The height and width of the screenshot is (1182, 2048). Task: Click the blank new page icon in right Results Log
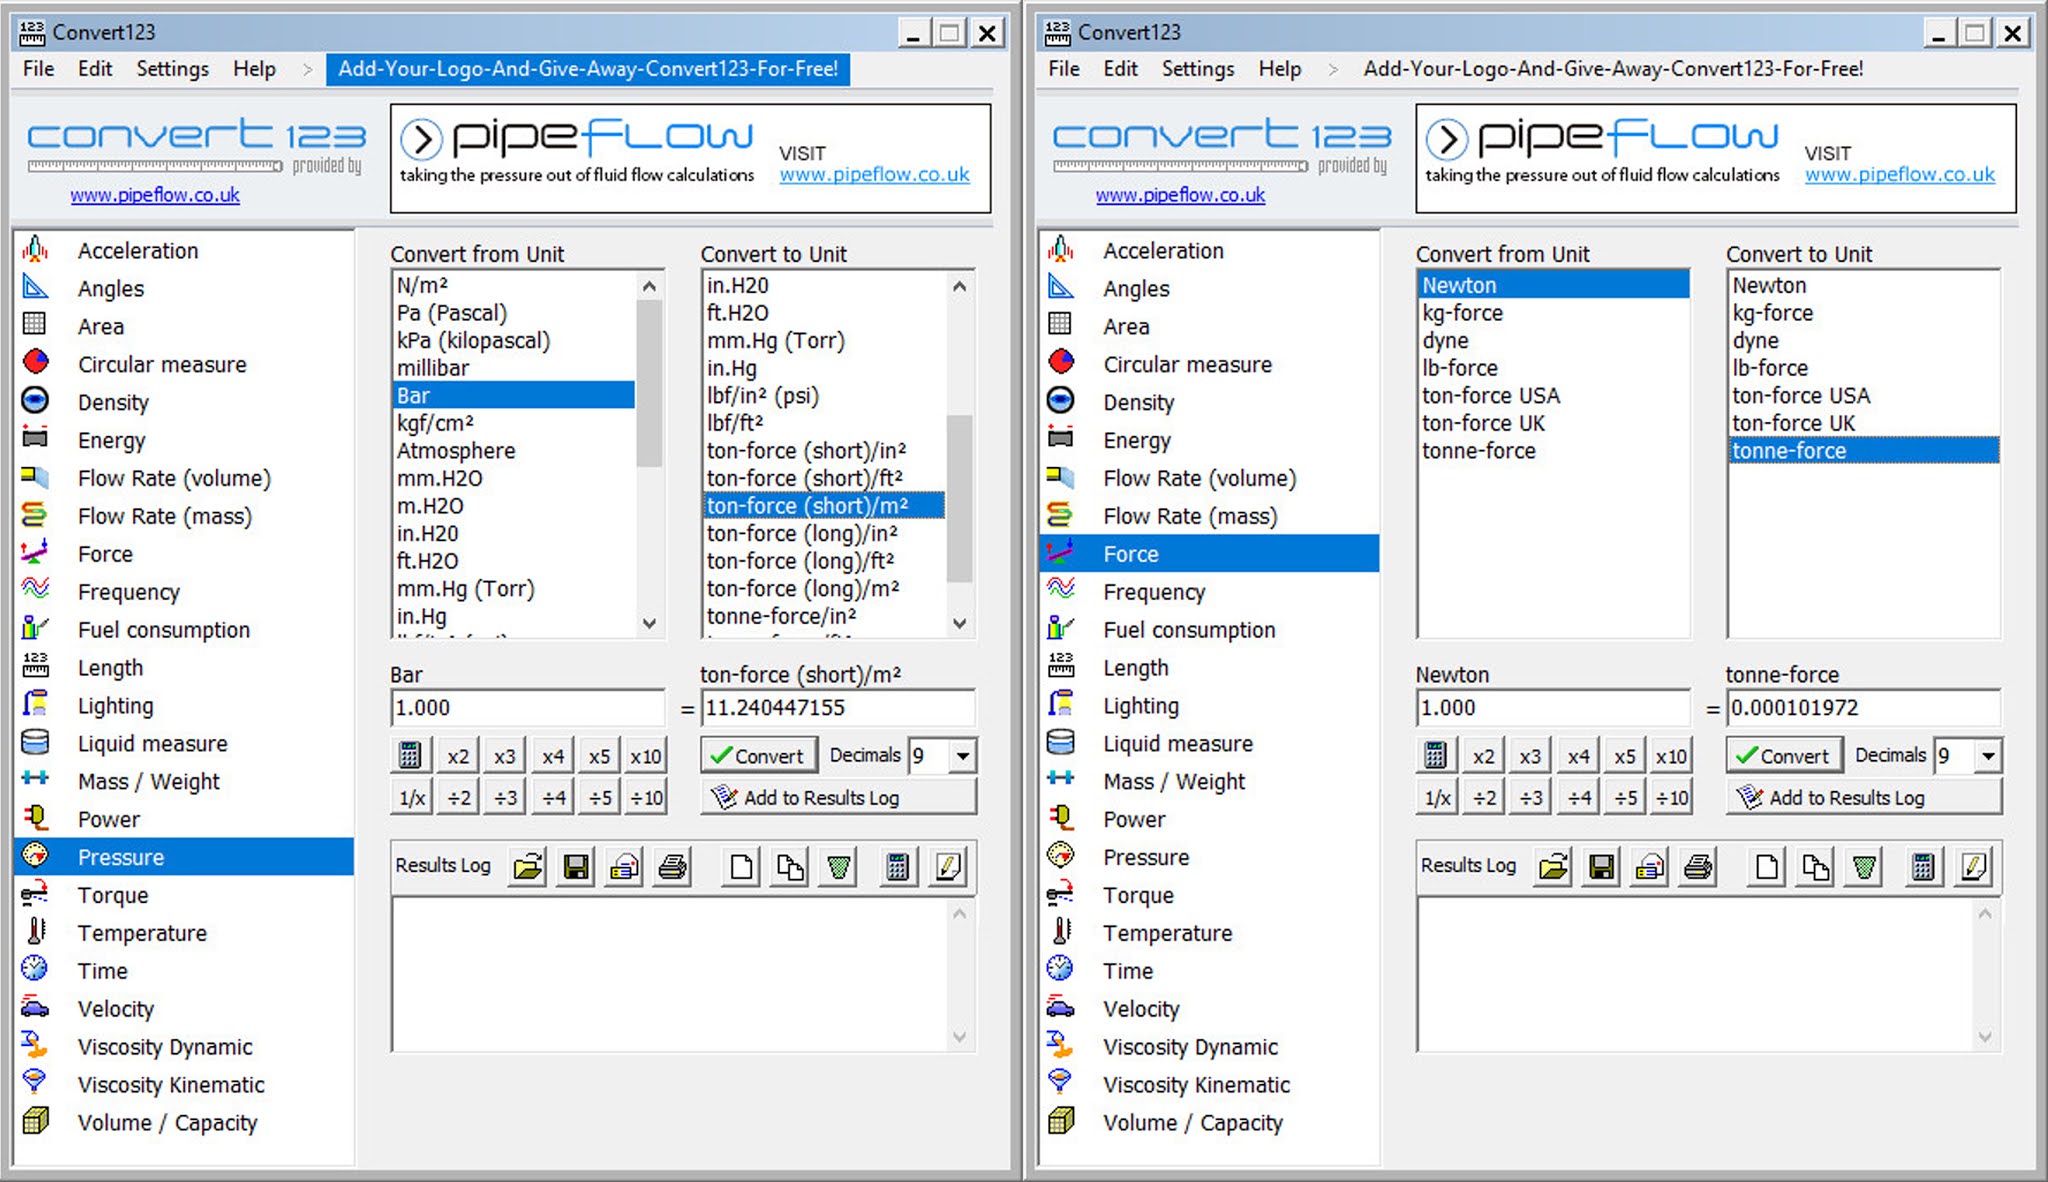pyautogui.click(x=1767, y=867)
